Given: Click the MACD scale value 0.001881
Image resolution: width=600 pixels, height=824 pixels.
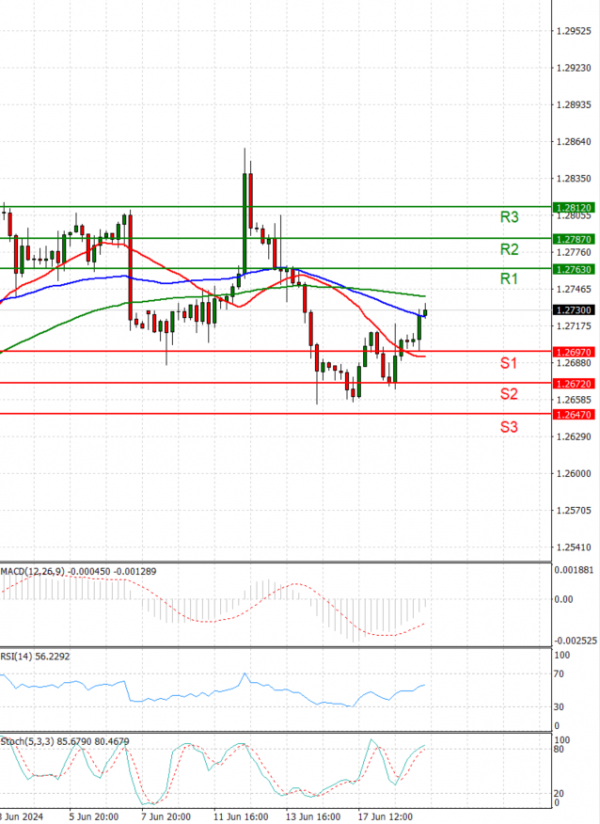Looking at the screenshot, I should (x=574, y=570).
